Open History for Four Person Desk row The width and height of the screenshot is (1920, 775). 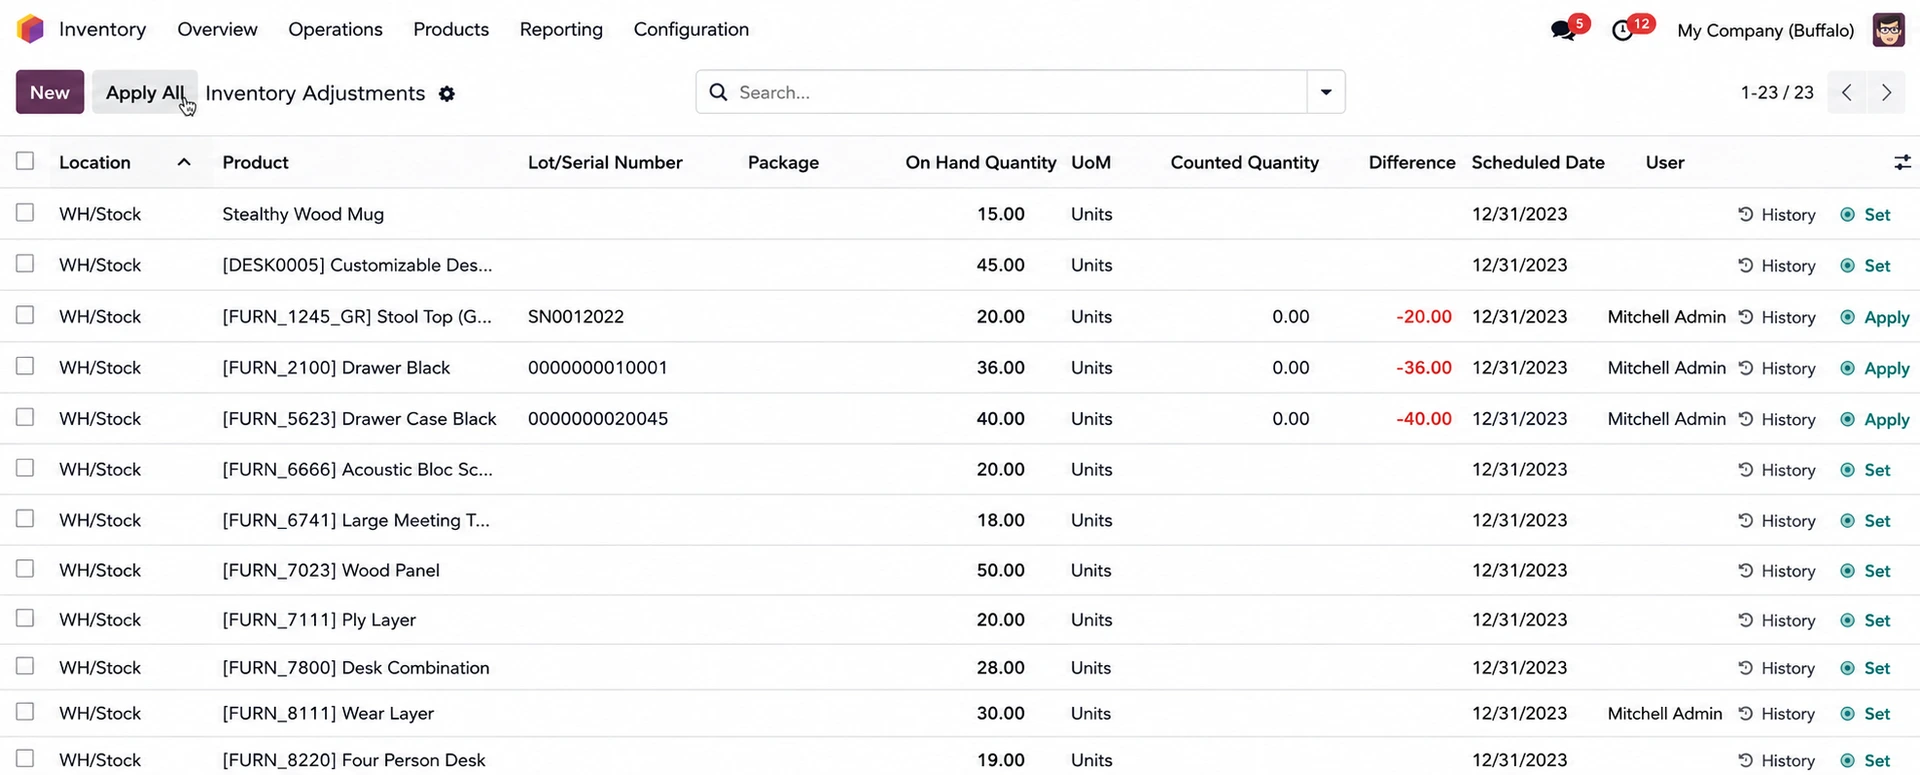pos(1777,761)
